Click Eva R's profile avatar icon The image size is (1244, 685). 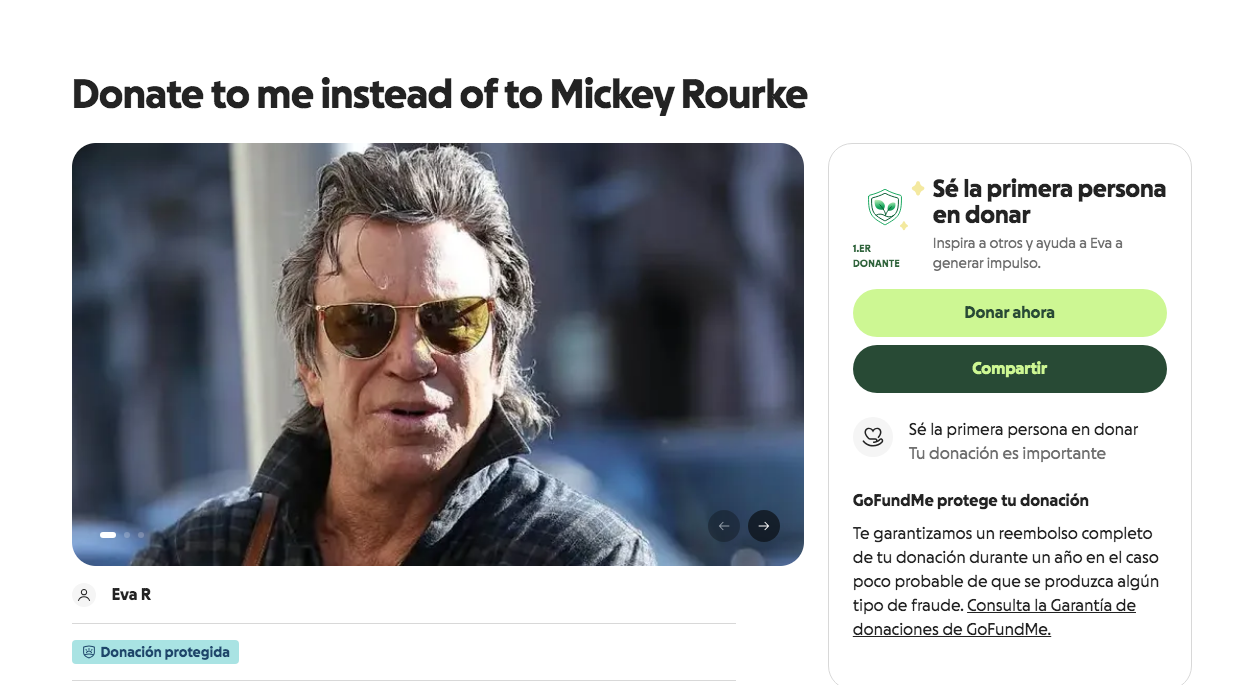(83, 594)
